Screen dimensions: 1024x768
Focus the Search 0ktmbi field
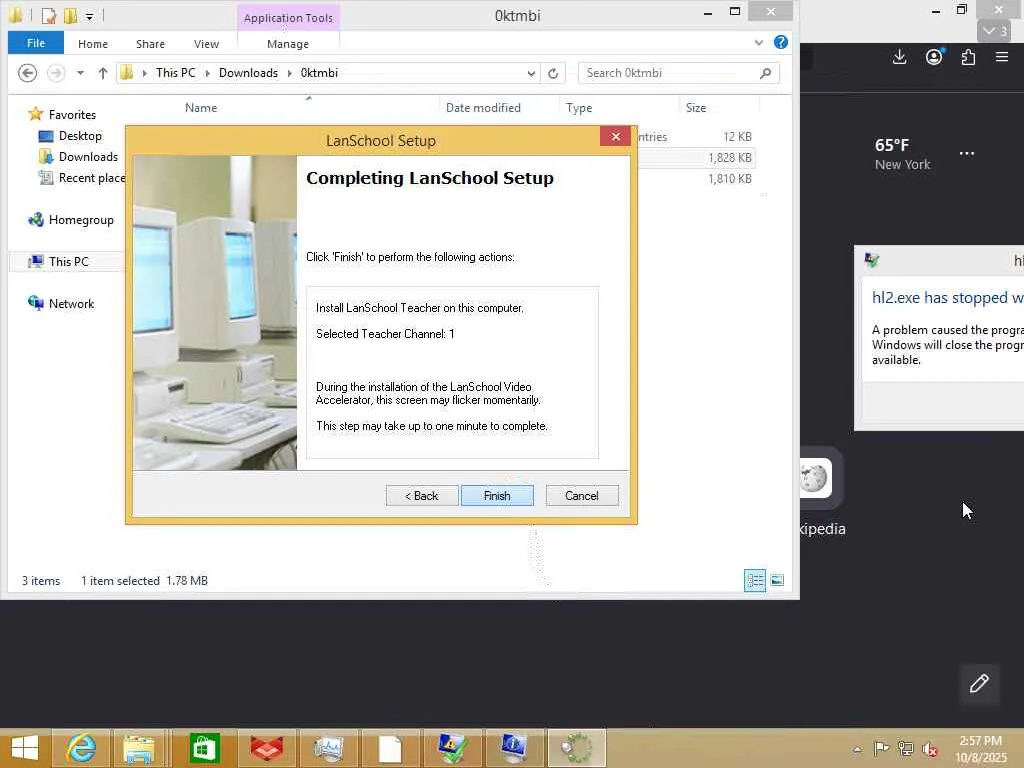[x=671, y=73]
